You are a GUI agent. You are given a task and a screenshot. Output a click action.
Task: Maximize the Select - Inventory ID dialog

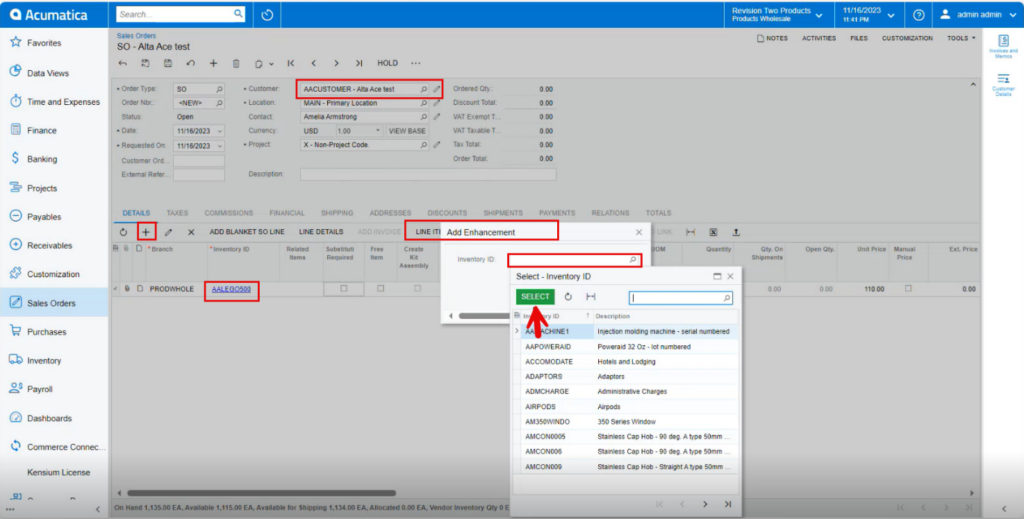pyautogui.click(x=717, y=277)
